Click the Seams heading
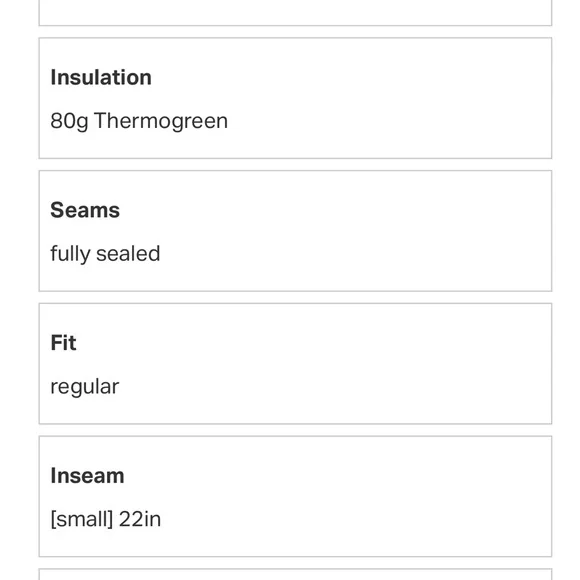Image resolution: width=580 pixels, height=580 pixels. point(85,210)
